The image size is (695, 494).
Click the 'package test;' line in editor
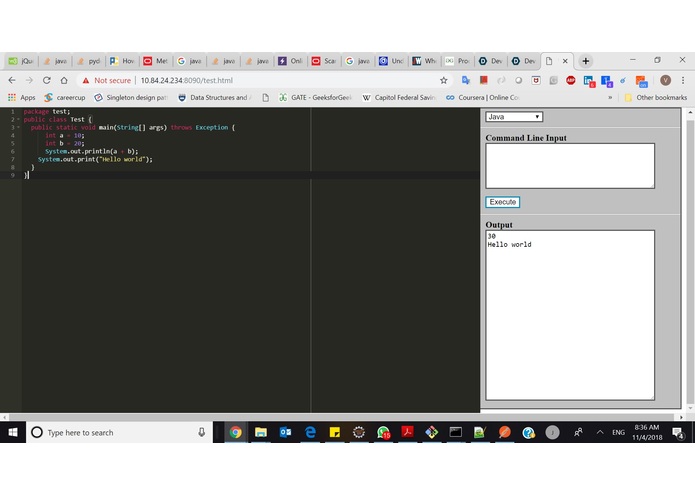[x=47, y=112]
